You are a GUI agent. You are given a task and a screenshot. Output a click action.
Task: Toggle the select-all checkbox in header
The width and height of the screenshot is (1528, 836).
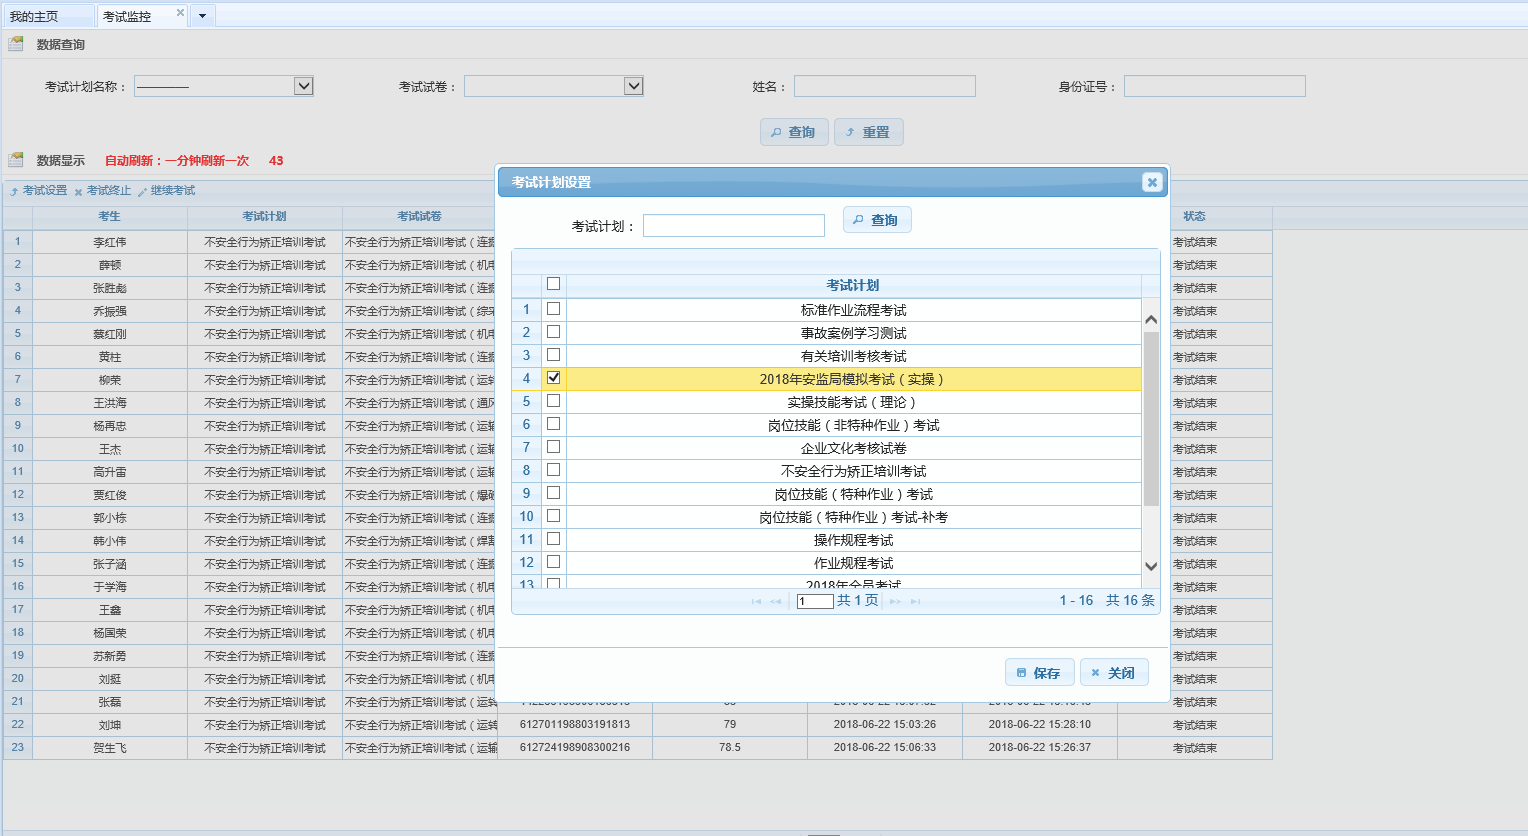[x=553, y=284]
